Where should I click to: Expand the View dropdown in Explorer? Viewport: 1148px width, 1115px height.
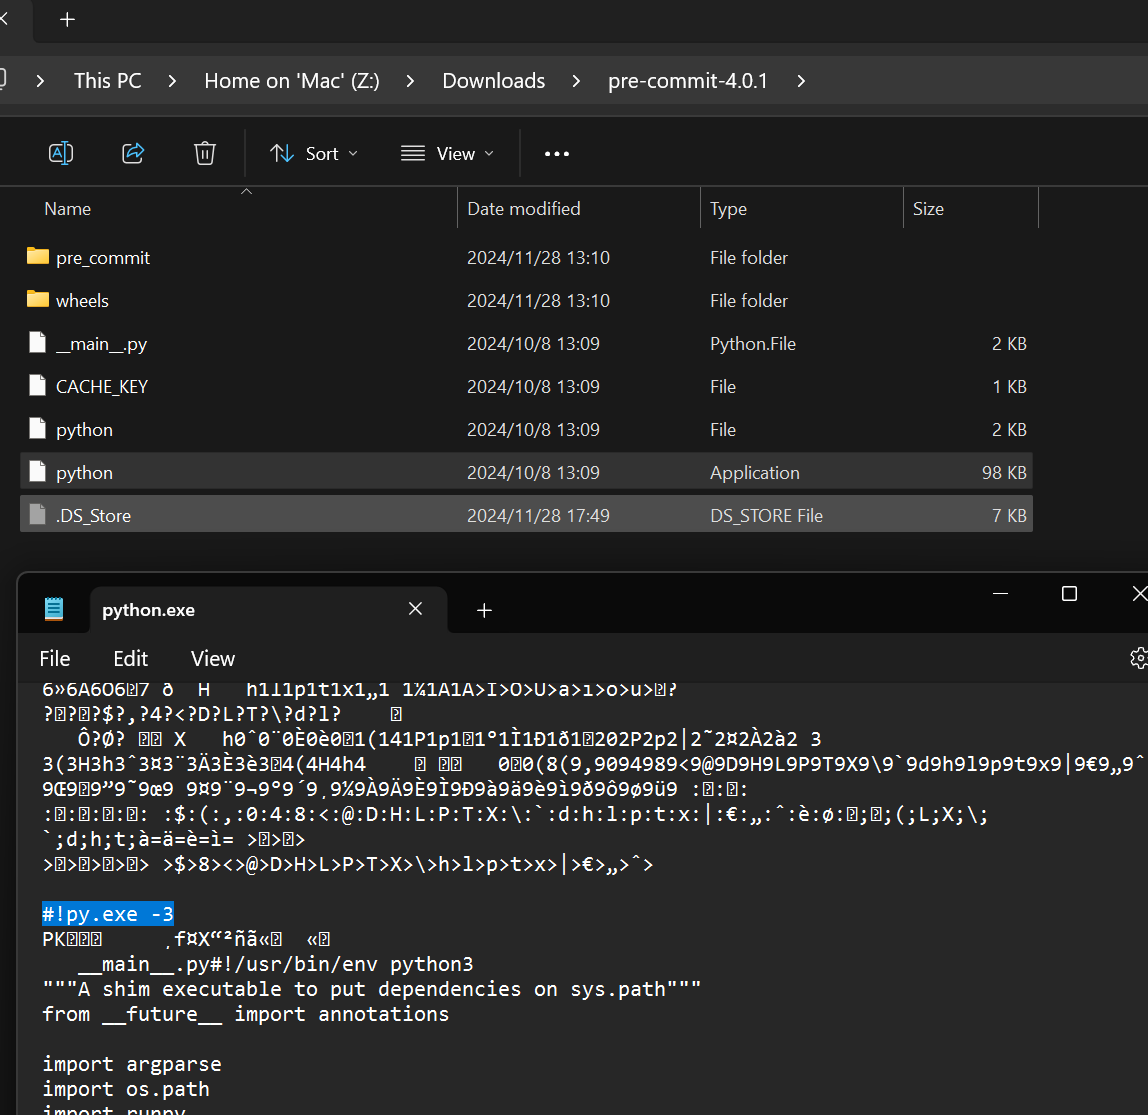click(x=447, y=153)
